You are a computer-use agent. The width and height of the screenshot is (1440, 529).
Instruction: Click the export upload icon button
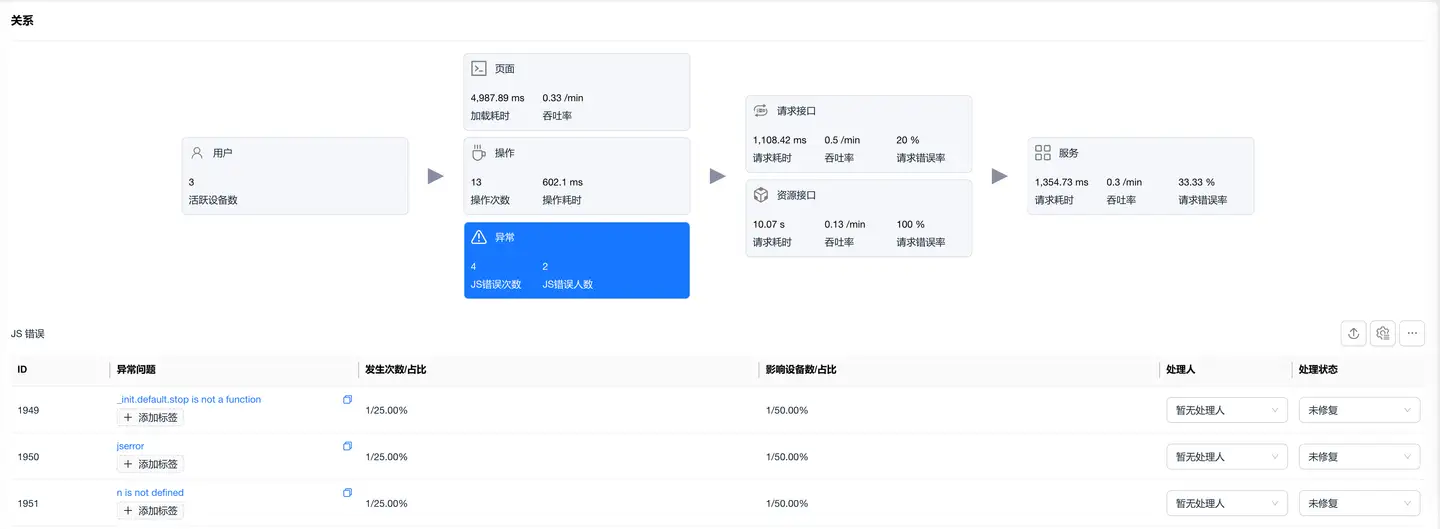(1353, 334)
